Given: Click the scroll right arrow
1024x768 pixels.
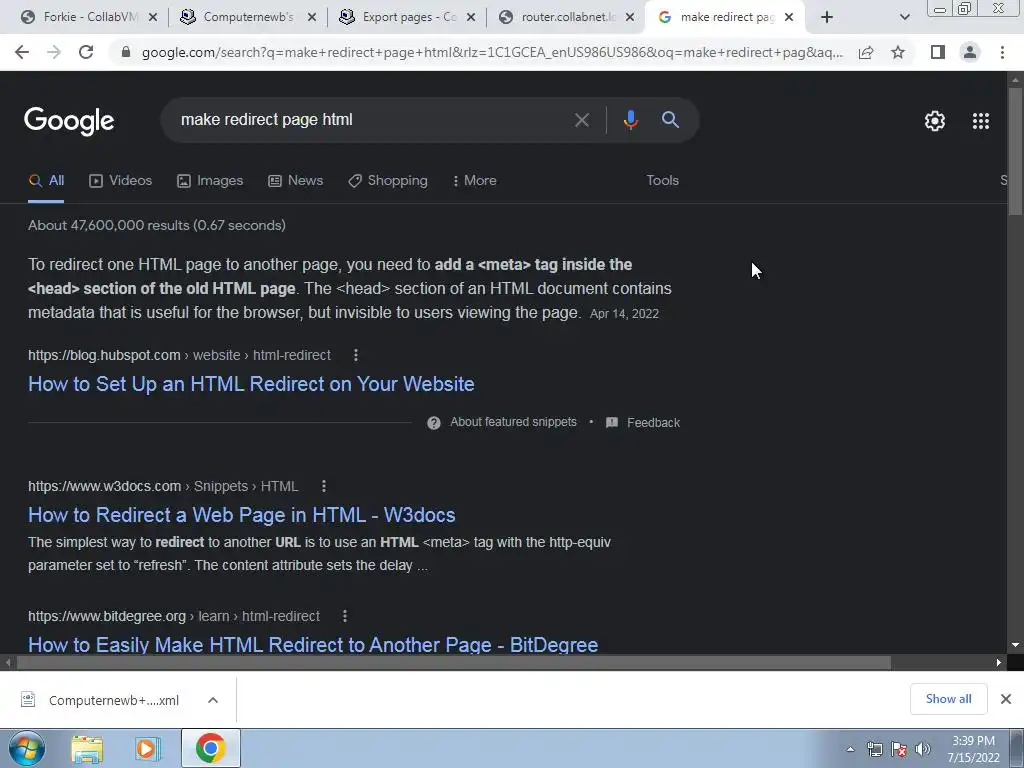Looking at the screenshot, I should coord(999,663).
